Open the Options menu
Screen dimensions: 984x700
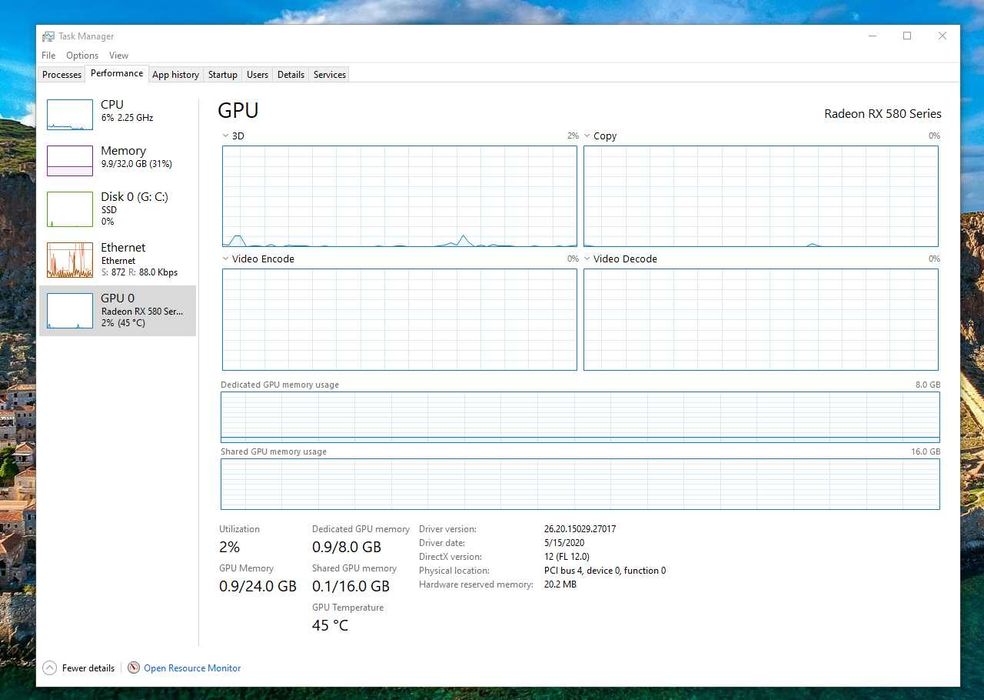[x=82, y=55]
